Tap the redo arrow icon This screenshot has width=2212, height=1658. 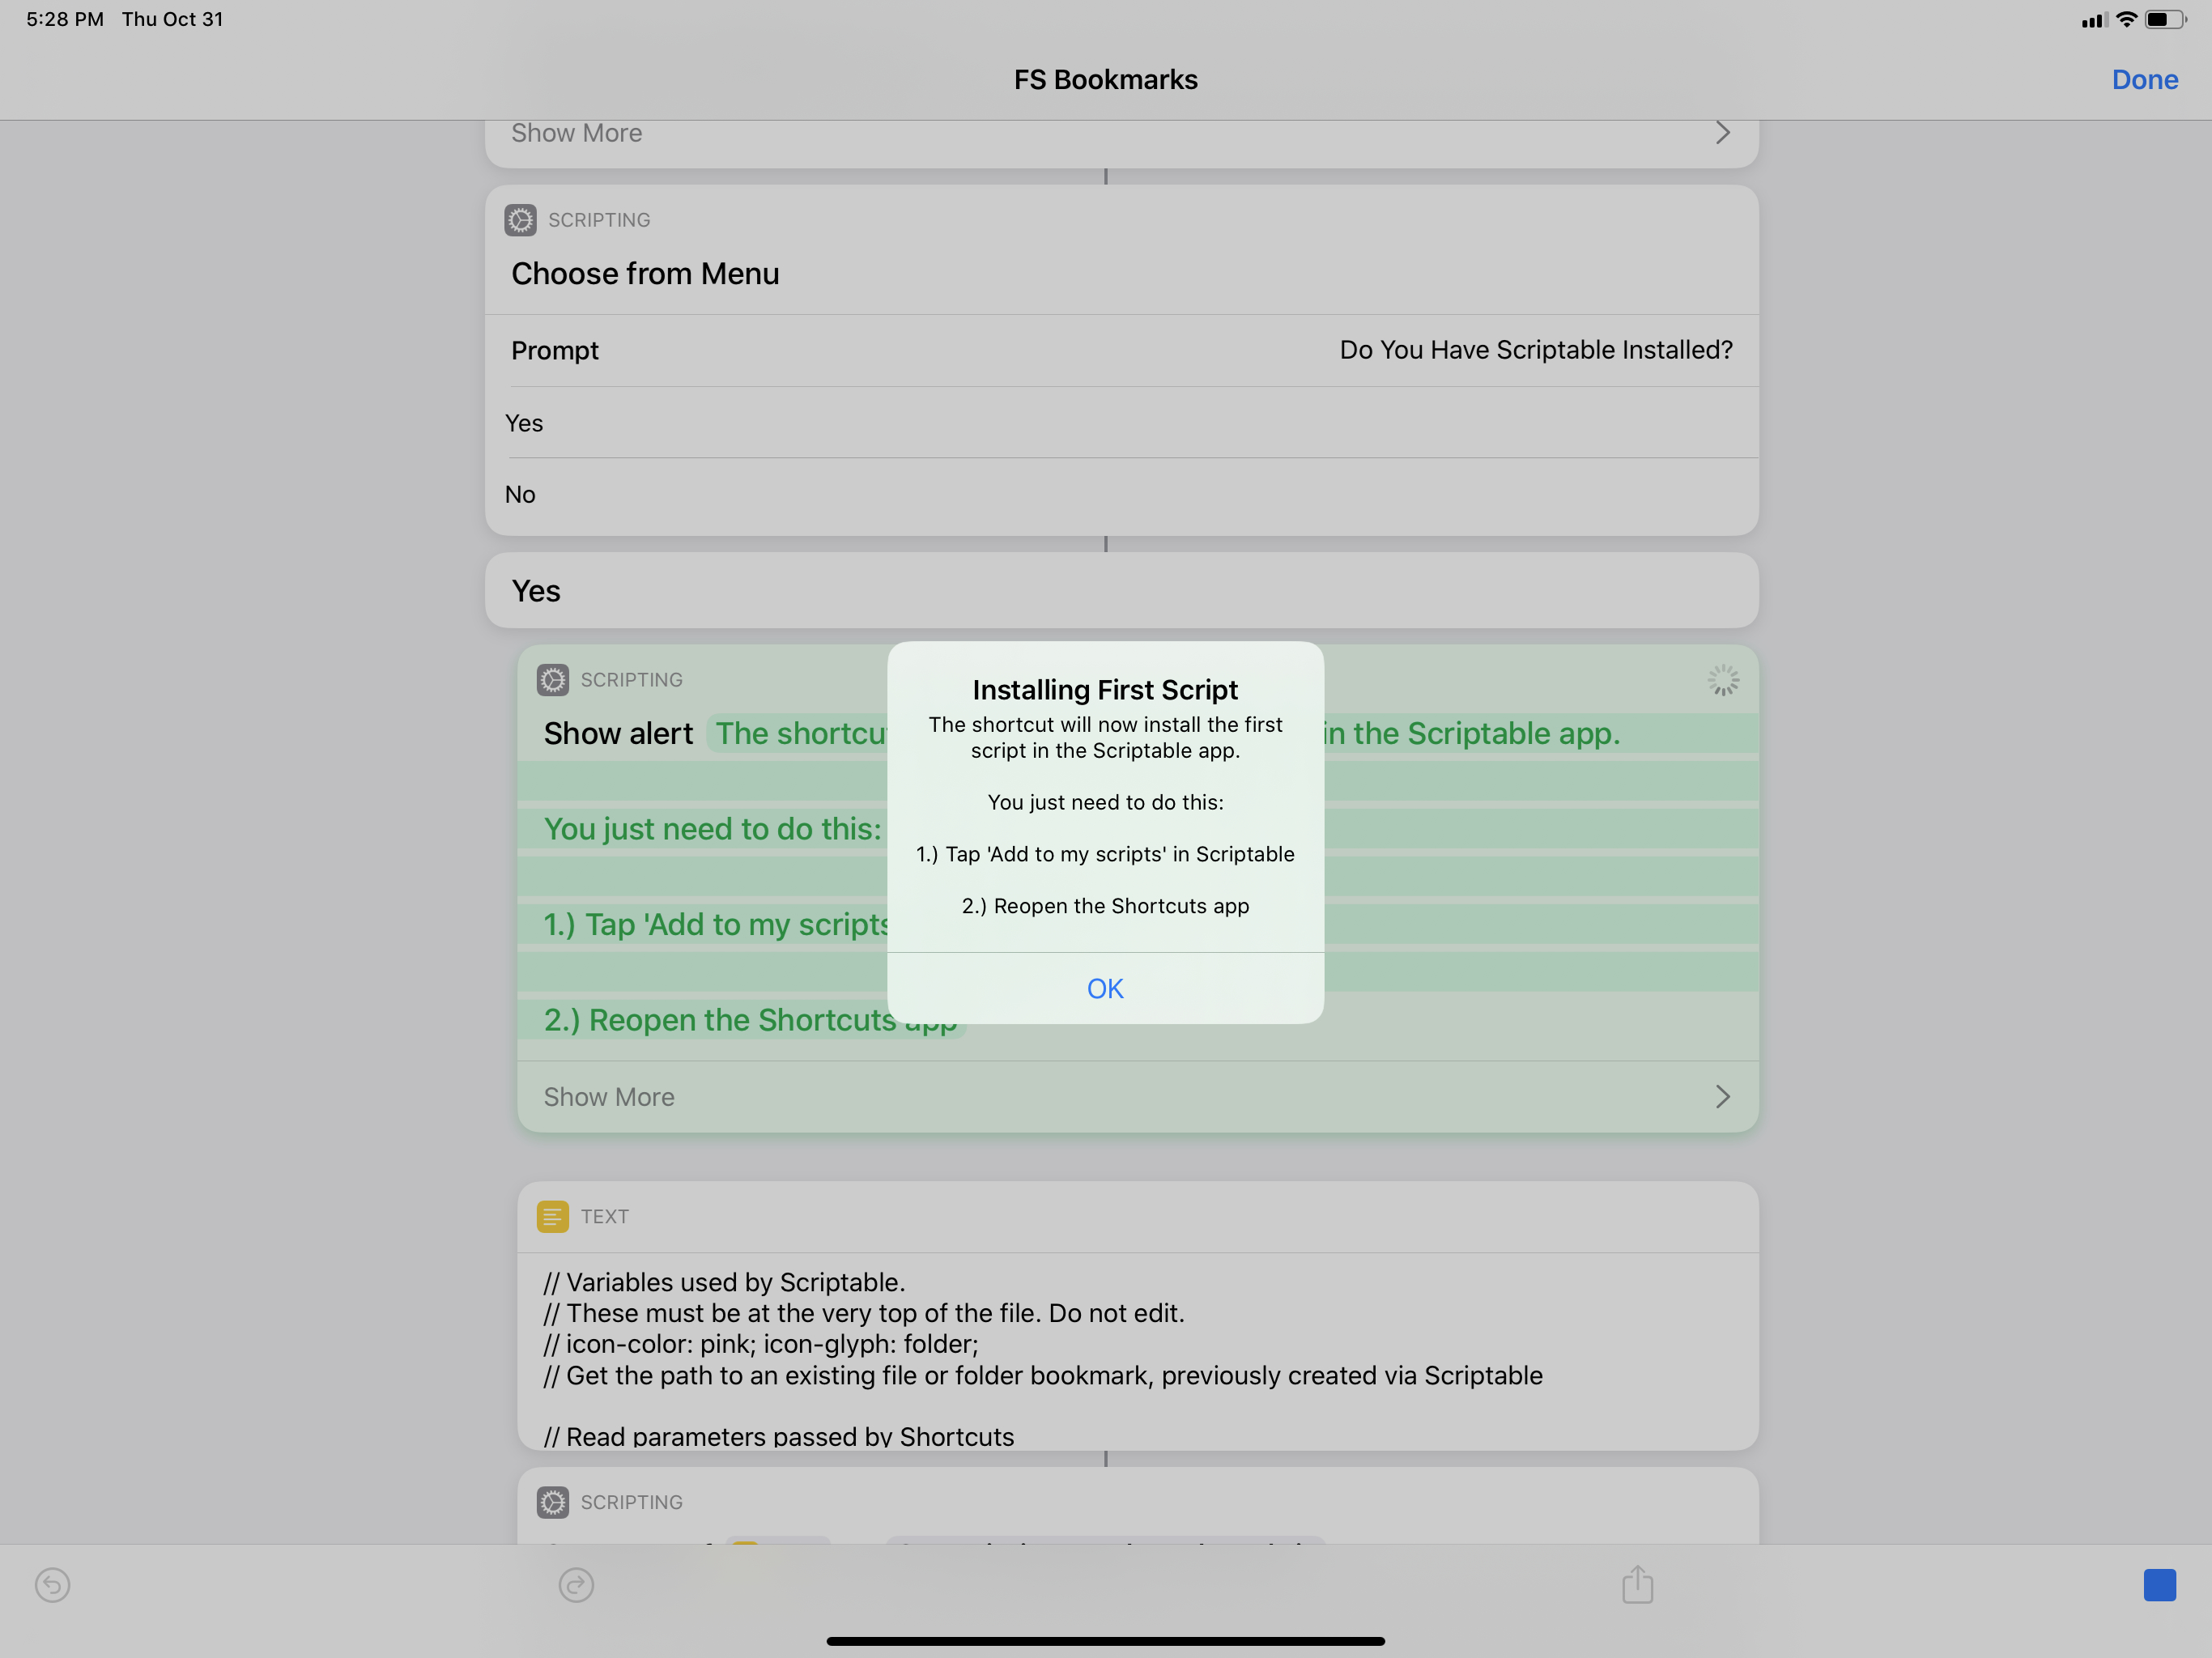[x=576, y=1585]
